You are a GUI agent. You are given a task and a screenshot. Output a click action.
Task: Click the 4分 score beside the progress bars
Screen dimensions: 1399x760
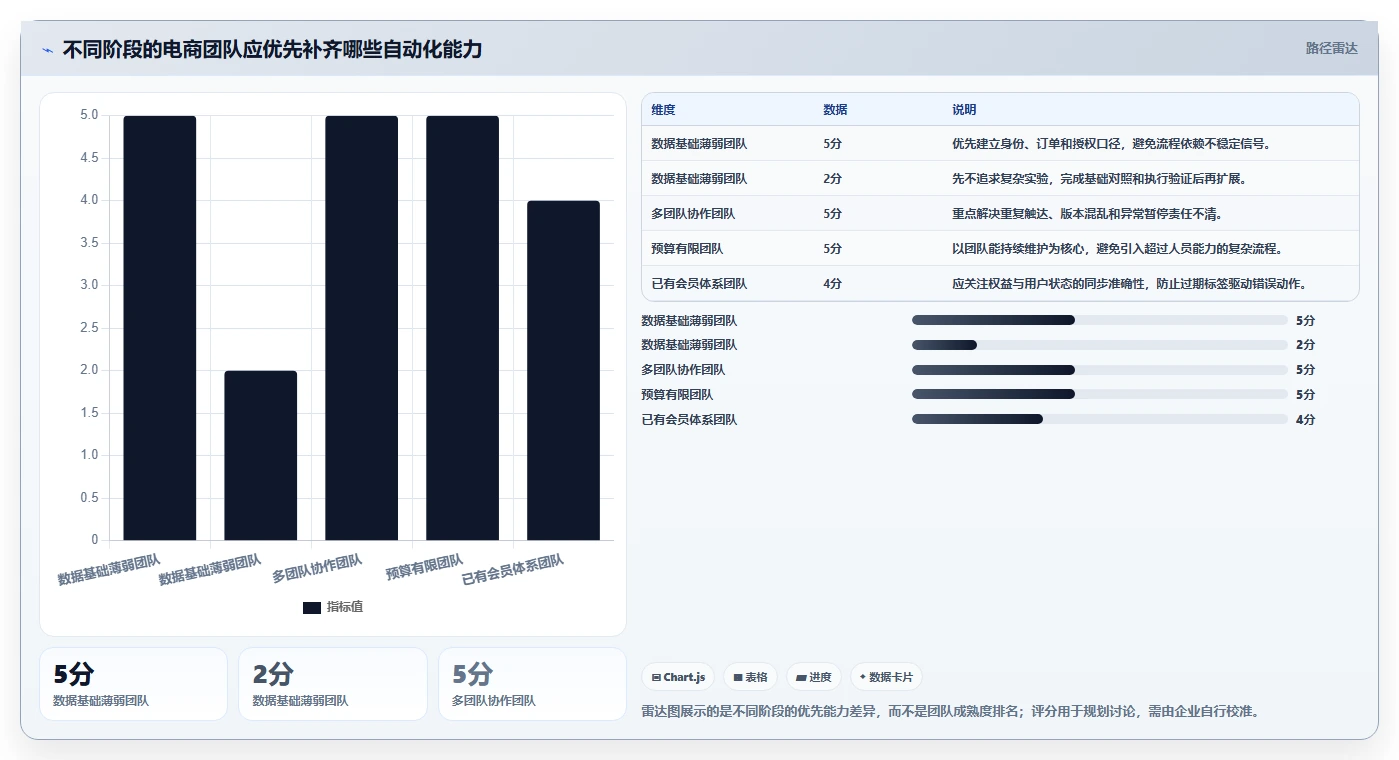(x=1305, y=420)
